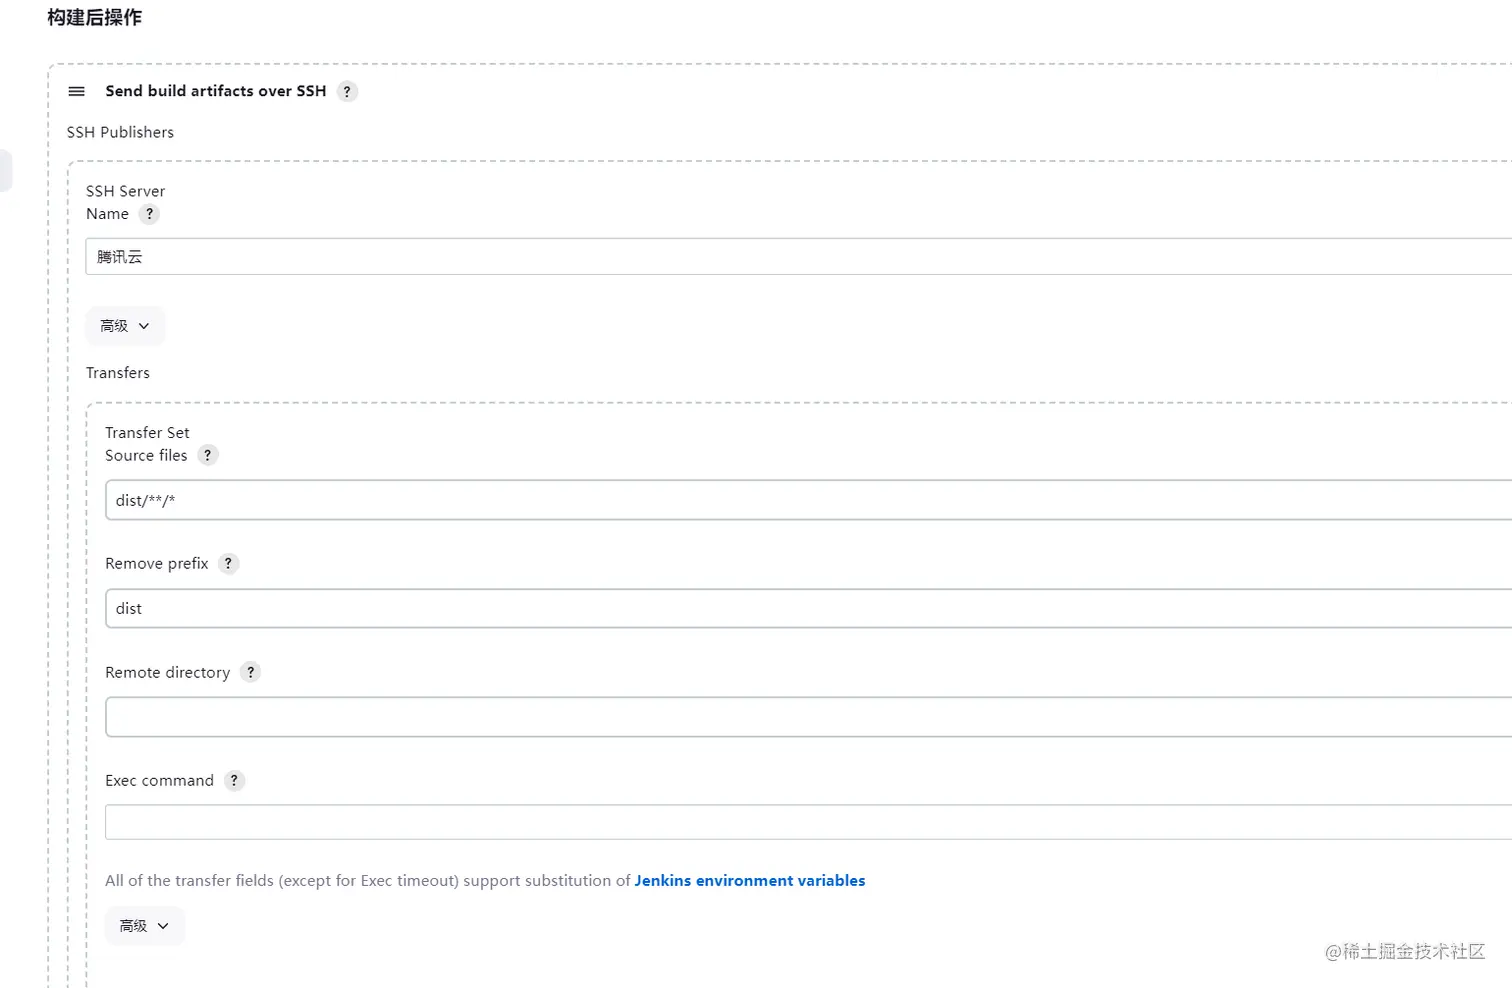Click the Source files input with dist/**/*

808,500
